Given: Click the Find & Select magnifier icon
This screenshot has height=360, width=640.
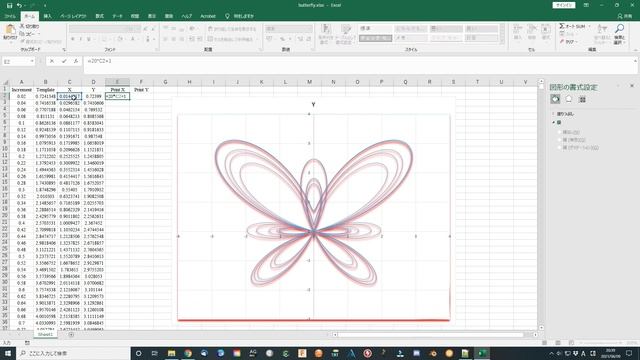Looking at the screenshot, I should [x=619, y=29].
